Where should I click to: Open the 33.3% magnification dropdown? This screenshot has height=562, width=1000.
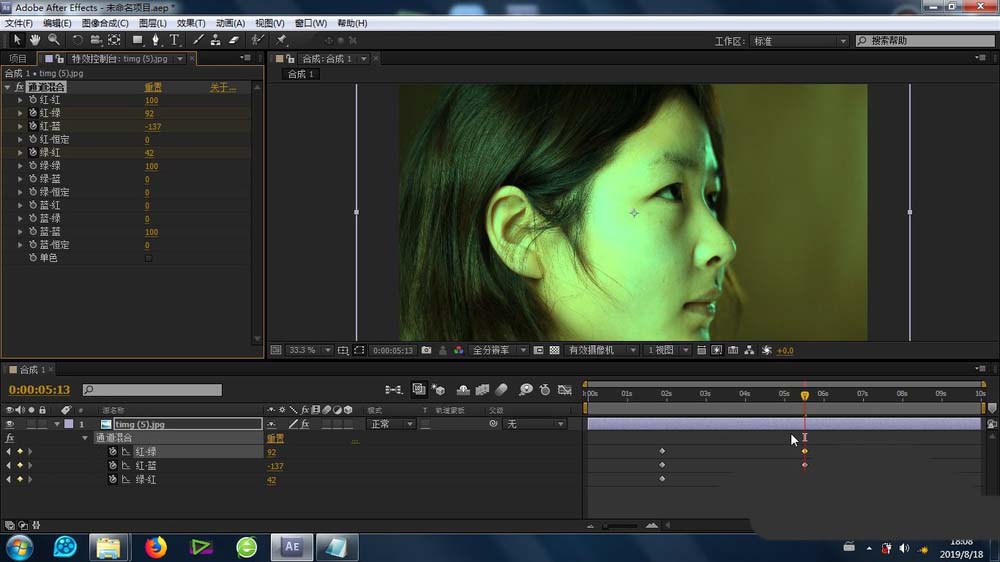(309, 350)
